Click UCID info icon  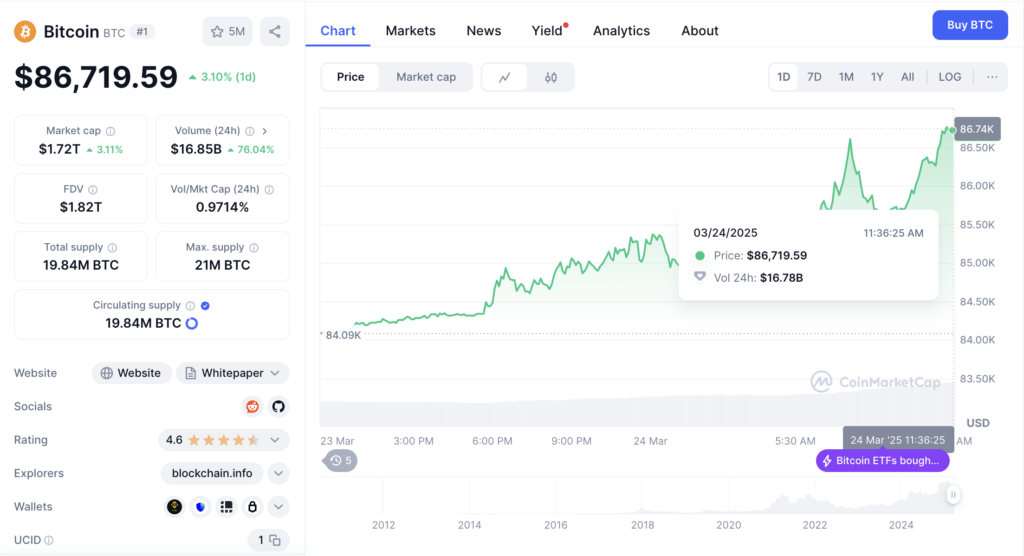coord(49,540)
